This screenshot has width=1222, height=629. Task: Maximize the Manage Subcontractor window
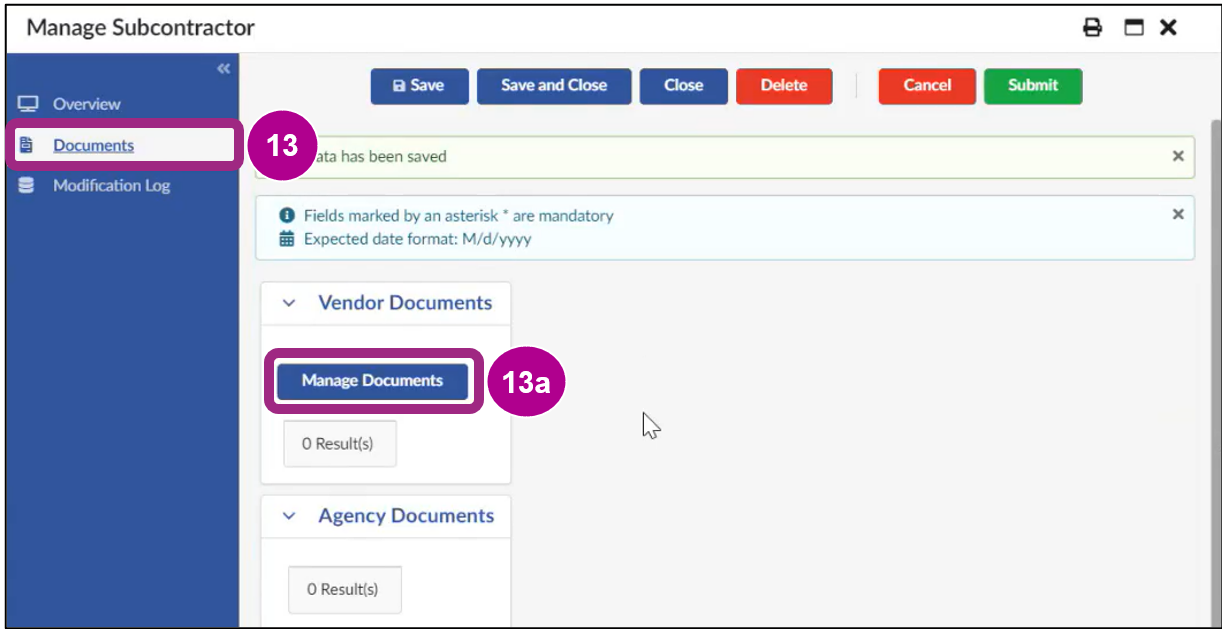[1133, 28]
